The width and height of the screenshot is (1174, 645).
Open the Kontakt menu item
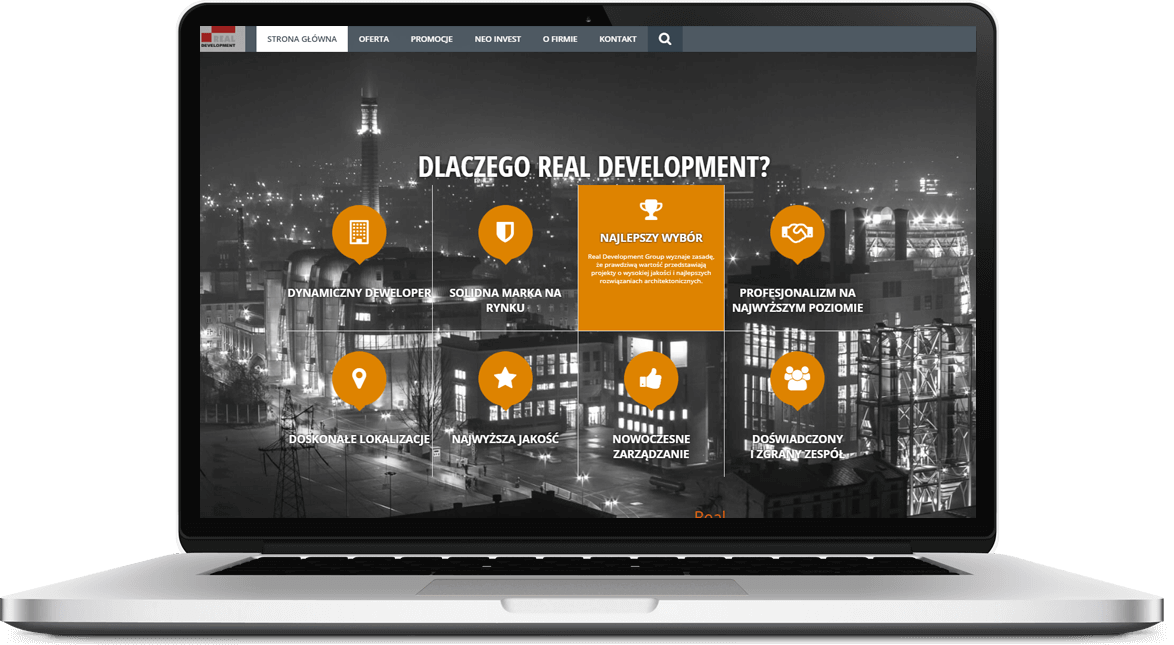[618, 39]
